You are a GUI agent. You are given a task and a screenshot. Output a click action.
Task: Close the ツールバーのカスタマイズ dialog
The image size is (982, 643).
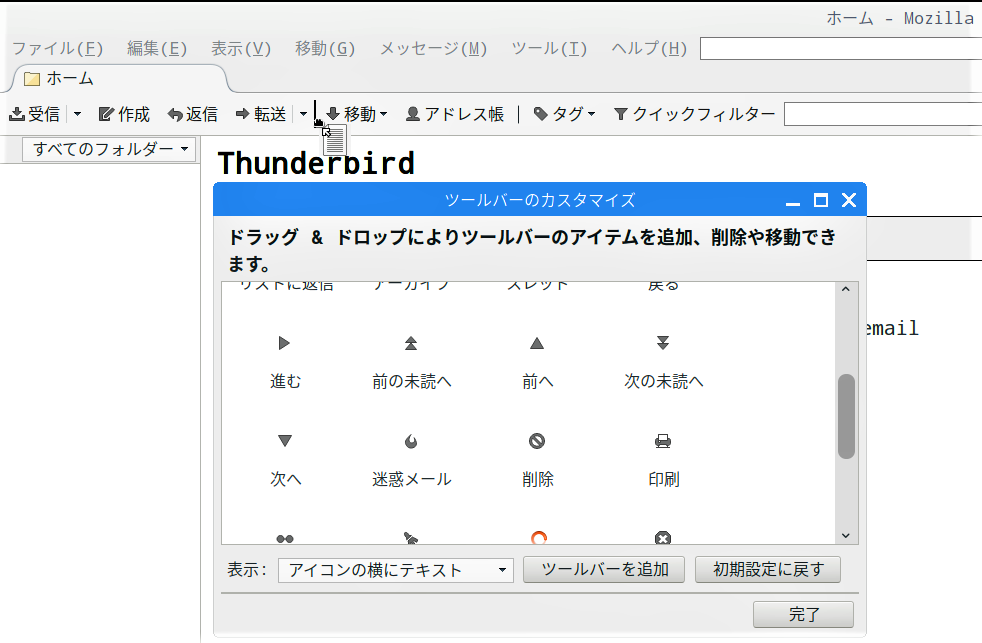click(849, 200)
